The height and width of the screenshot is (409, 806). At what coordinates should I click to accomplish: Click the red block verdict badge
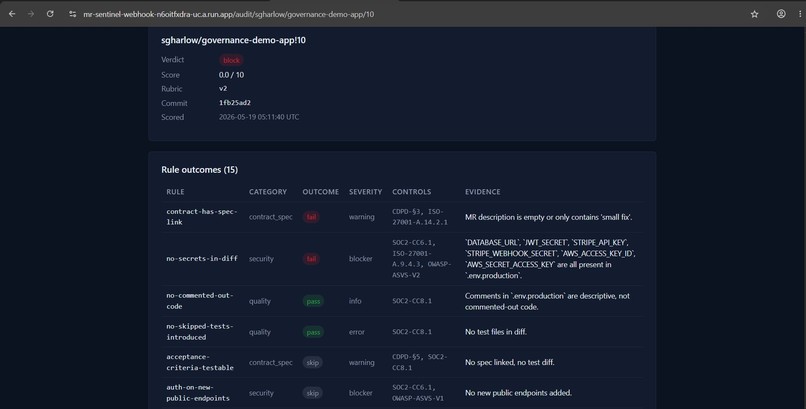pos(231,60)
